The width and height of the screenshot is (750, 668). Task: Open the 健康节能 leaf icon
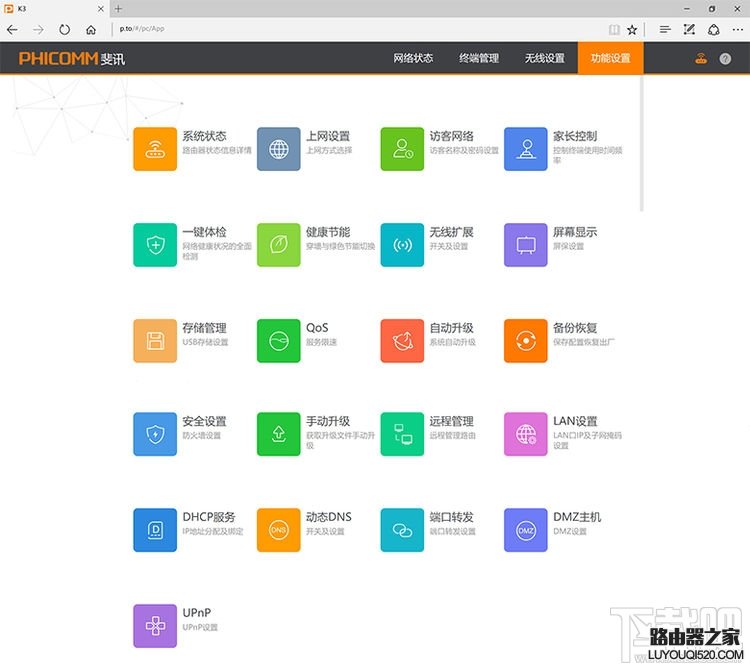tap(278, 245)
